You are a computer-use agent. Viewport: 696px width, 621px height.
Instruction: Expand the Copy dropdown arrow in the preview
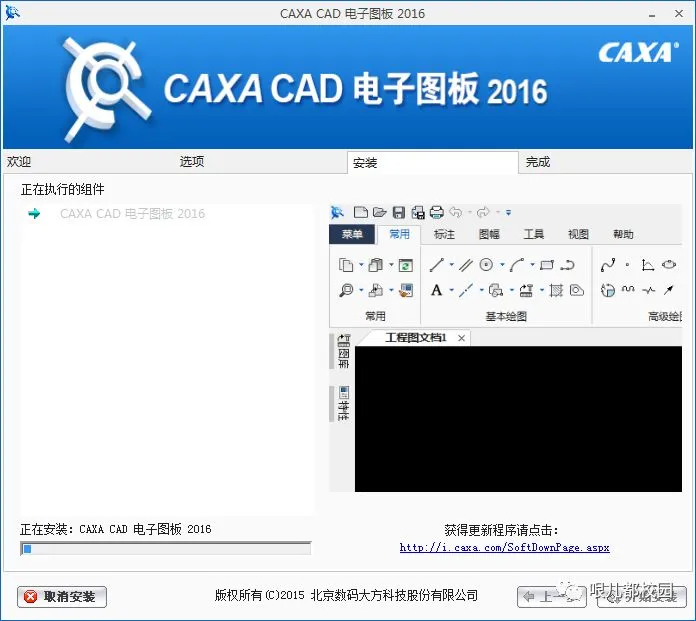click(x=361, y=265)
